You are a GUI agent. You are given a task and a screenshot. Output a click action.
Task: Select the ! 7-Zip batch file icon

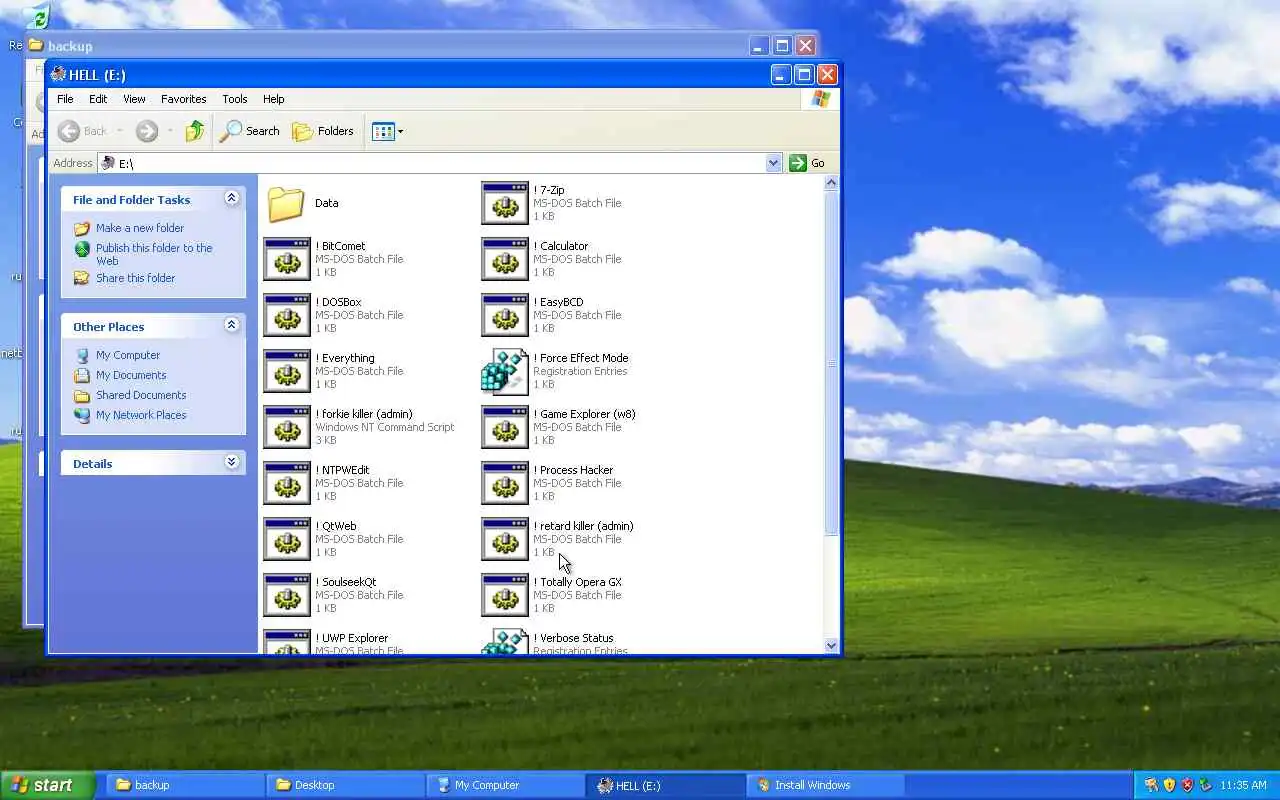505,203
